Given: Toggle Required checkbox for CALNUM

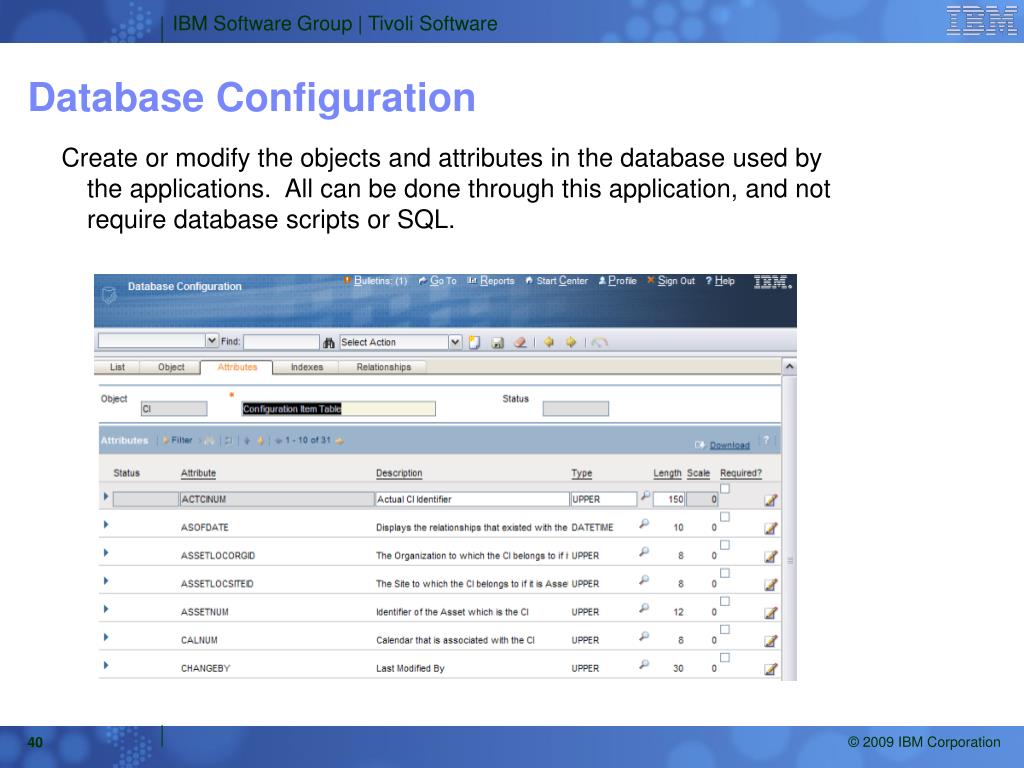Looking at the screenshot, I should point(725,629).
